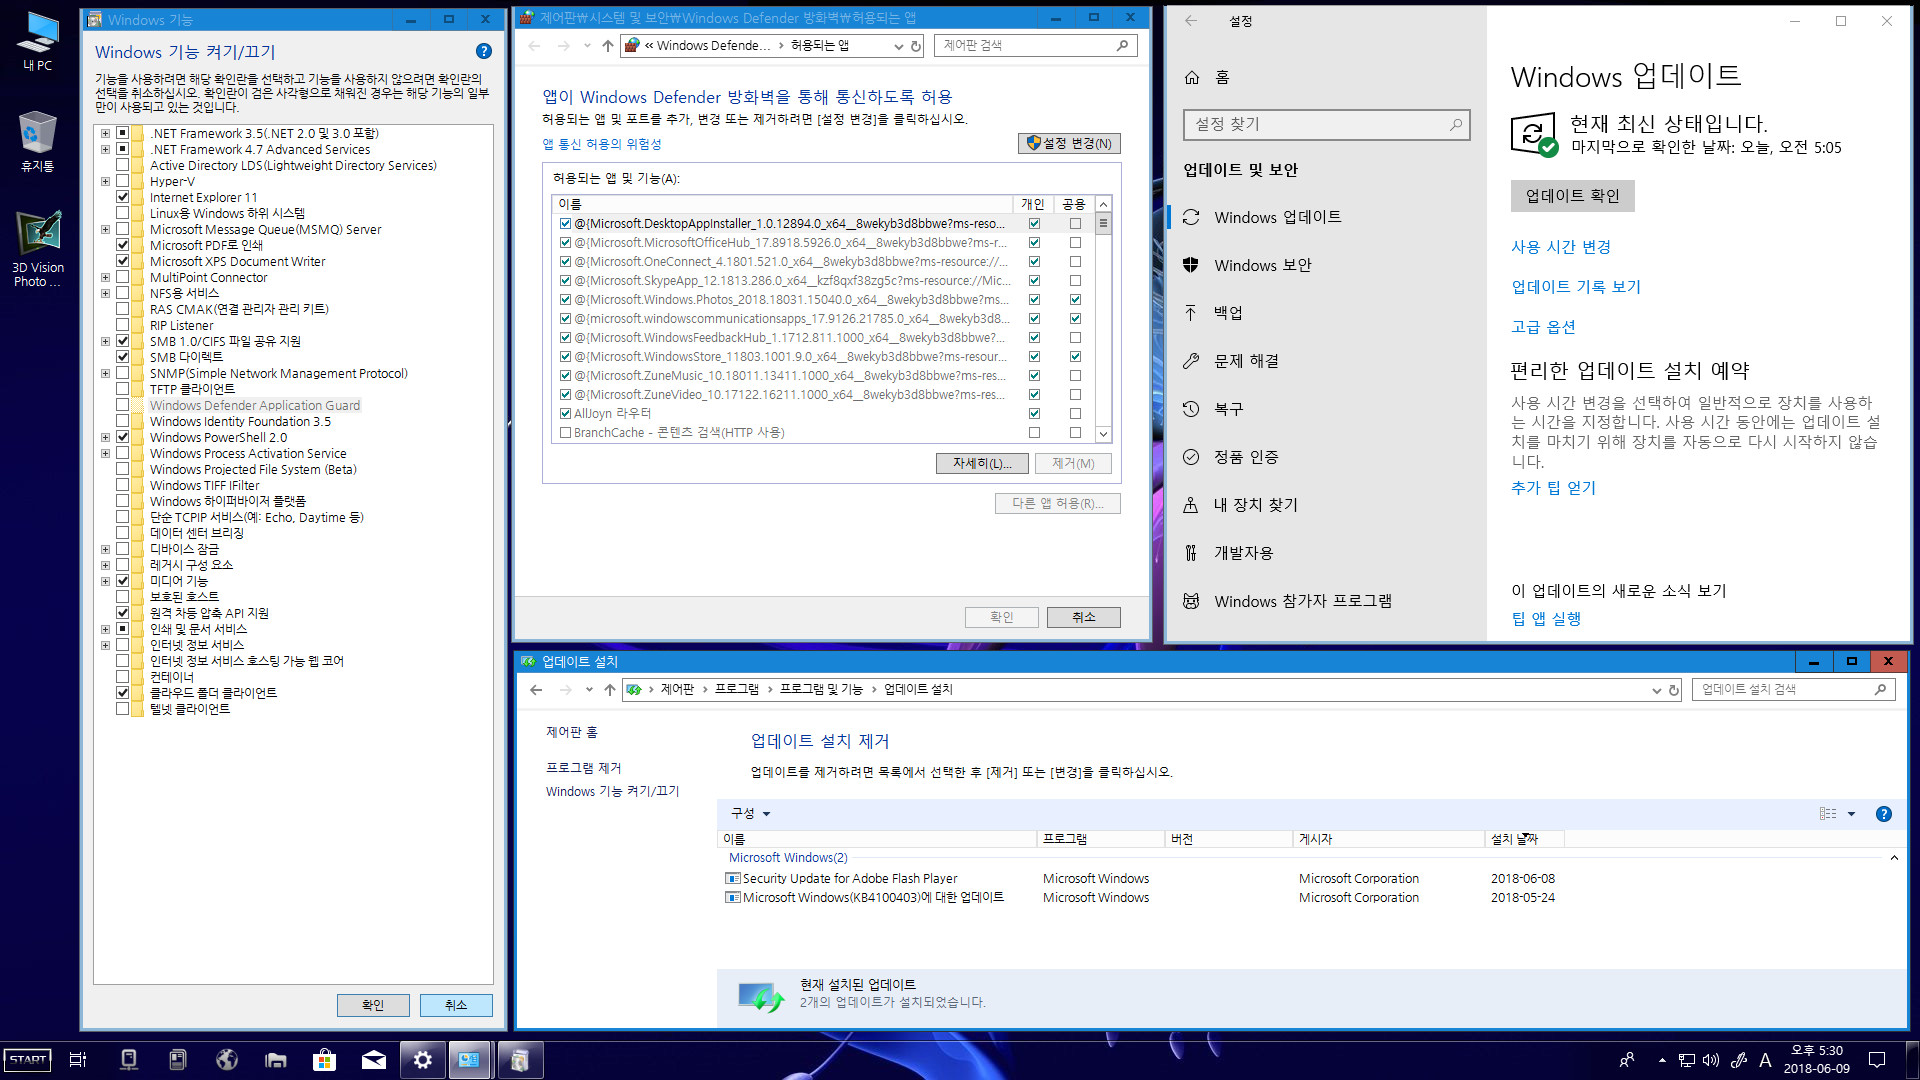
Task: Open the 내 PC desktop icon
Action: point(38,41)
